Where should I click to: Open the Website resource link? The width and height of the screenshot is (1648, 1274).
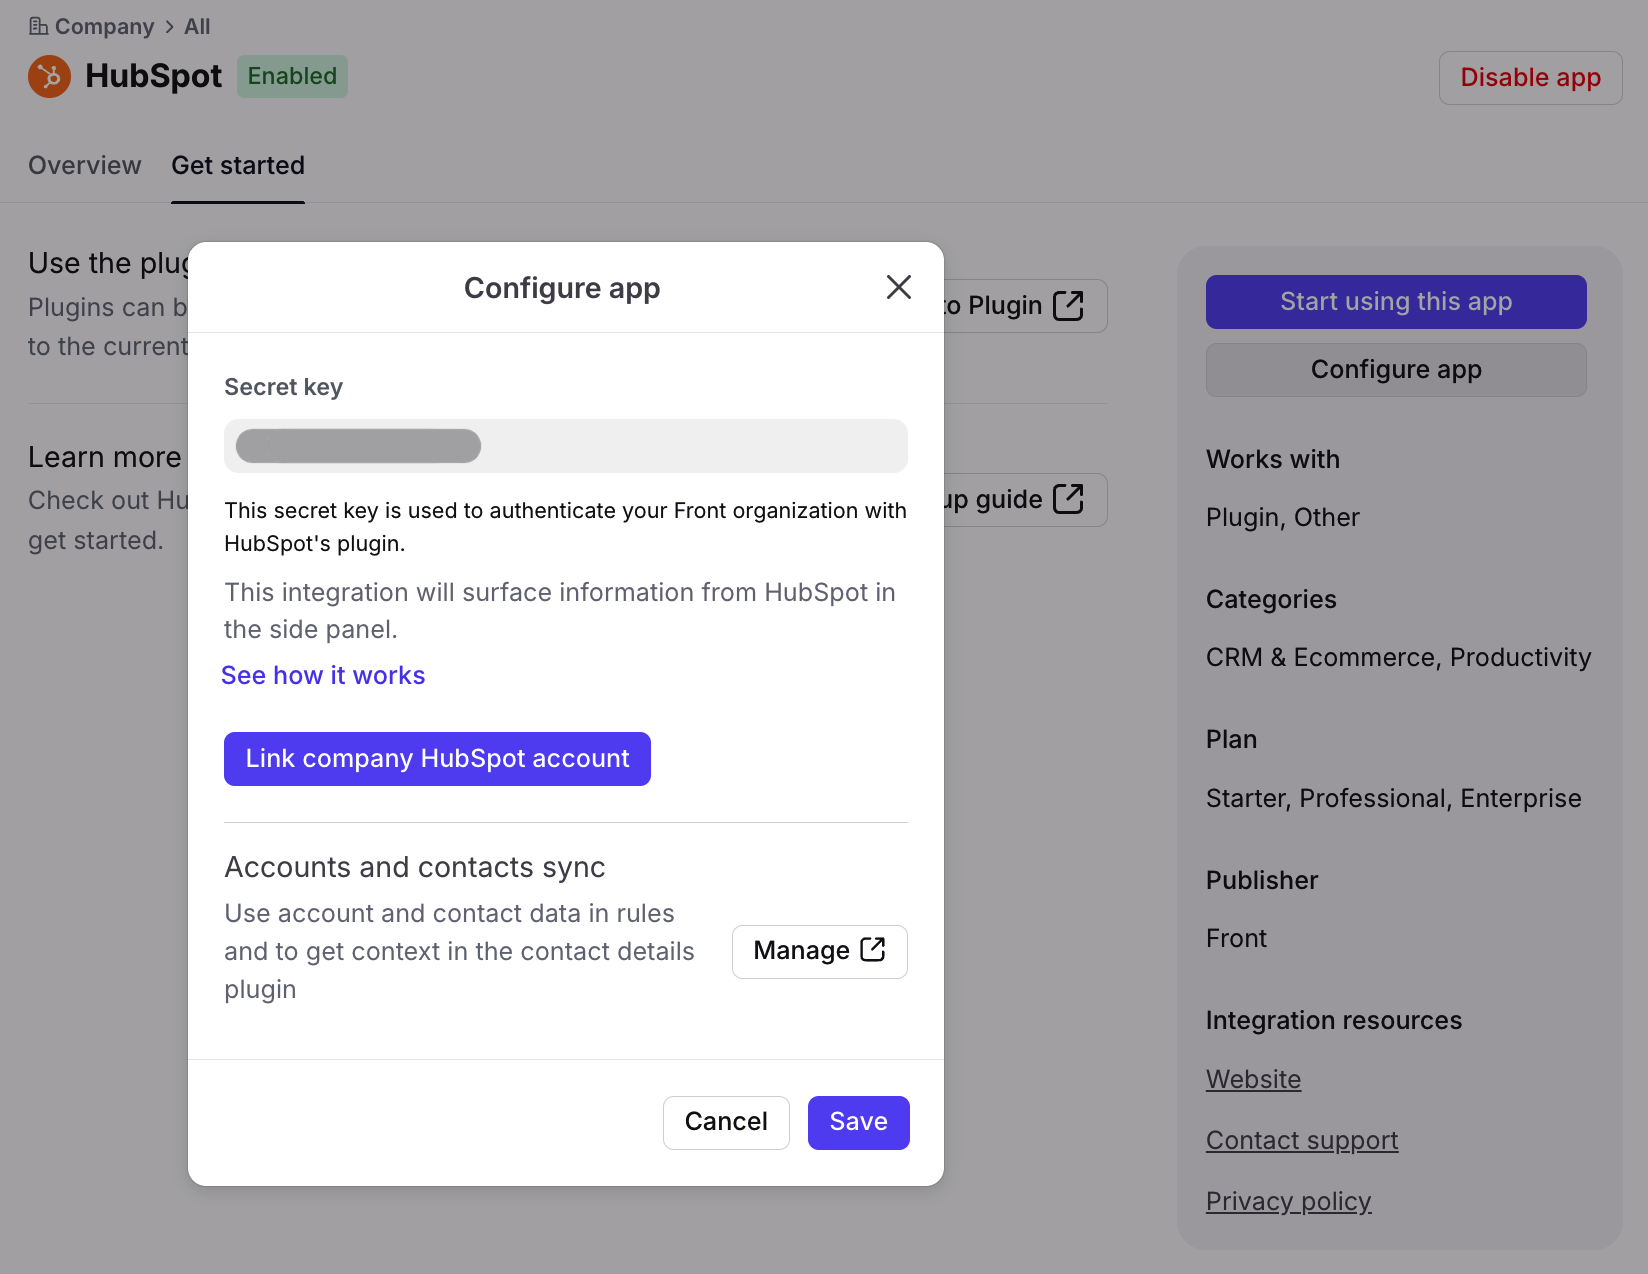(x=1253, y=1080)
